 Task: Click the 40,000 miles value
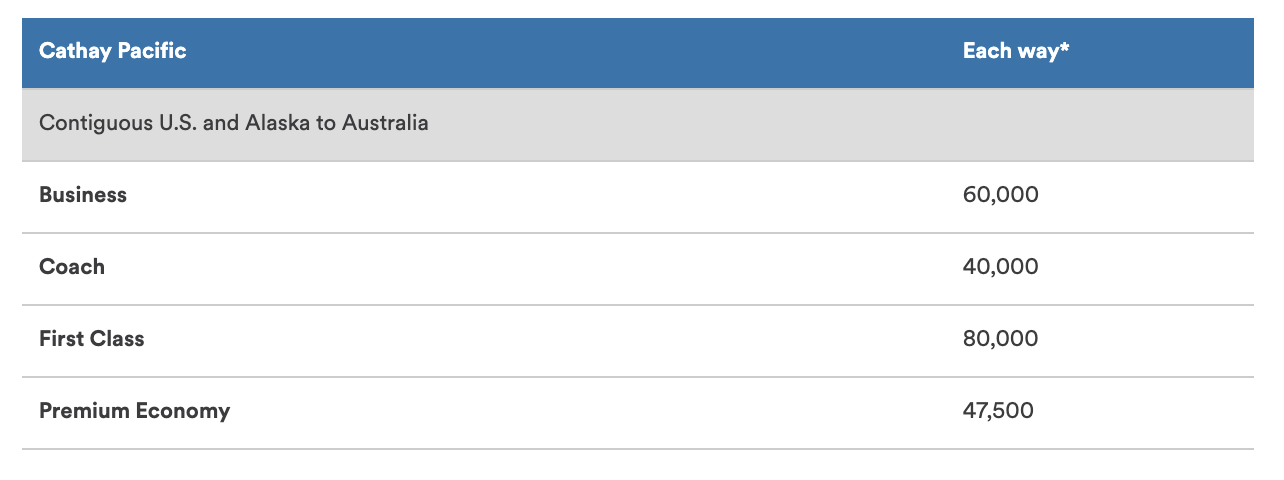1001,267
